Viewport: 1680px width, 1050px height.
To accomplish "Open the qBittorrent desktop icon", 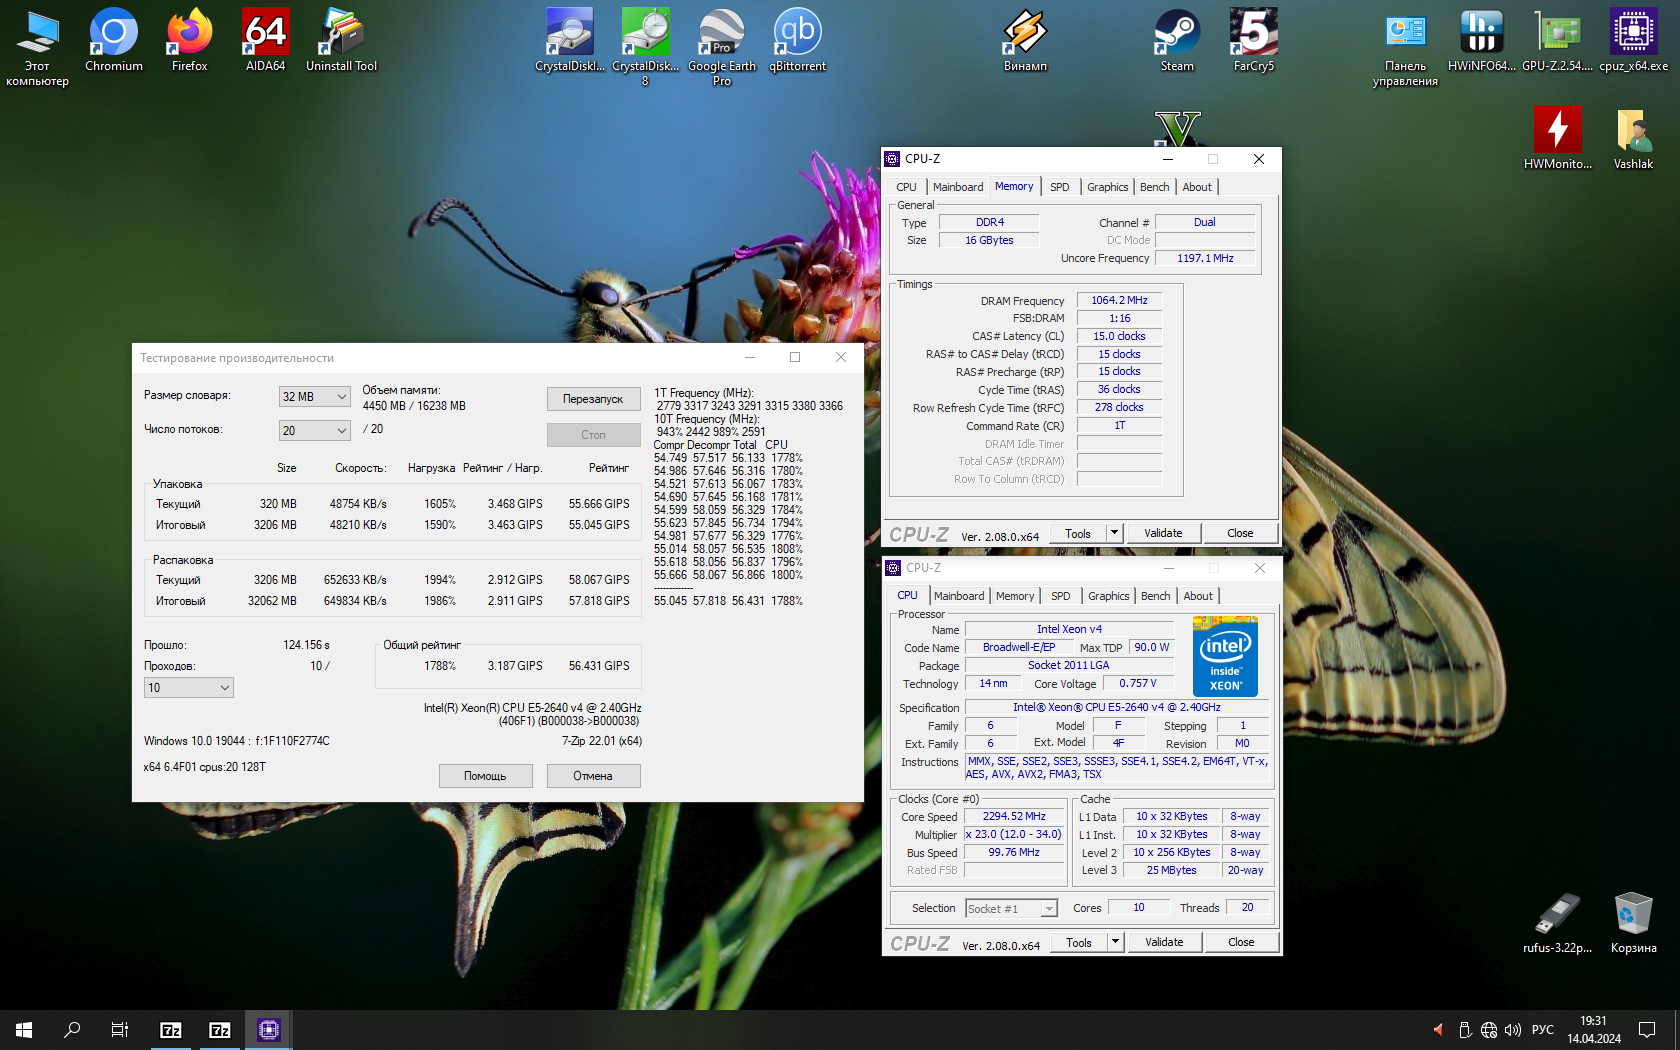I will click(x=797, y=40).
